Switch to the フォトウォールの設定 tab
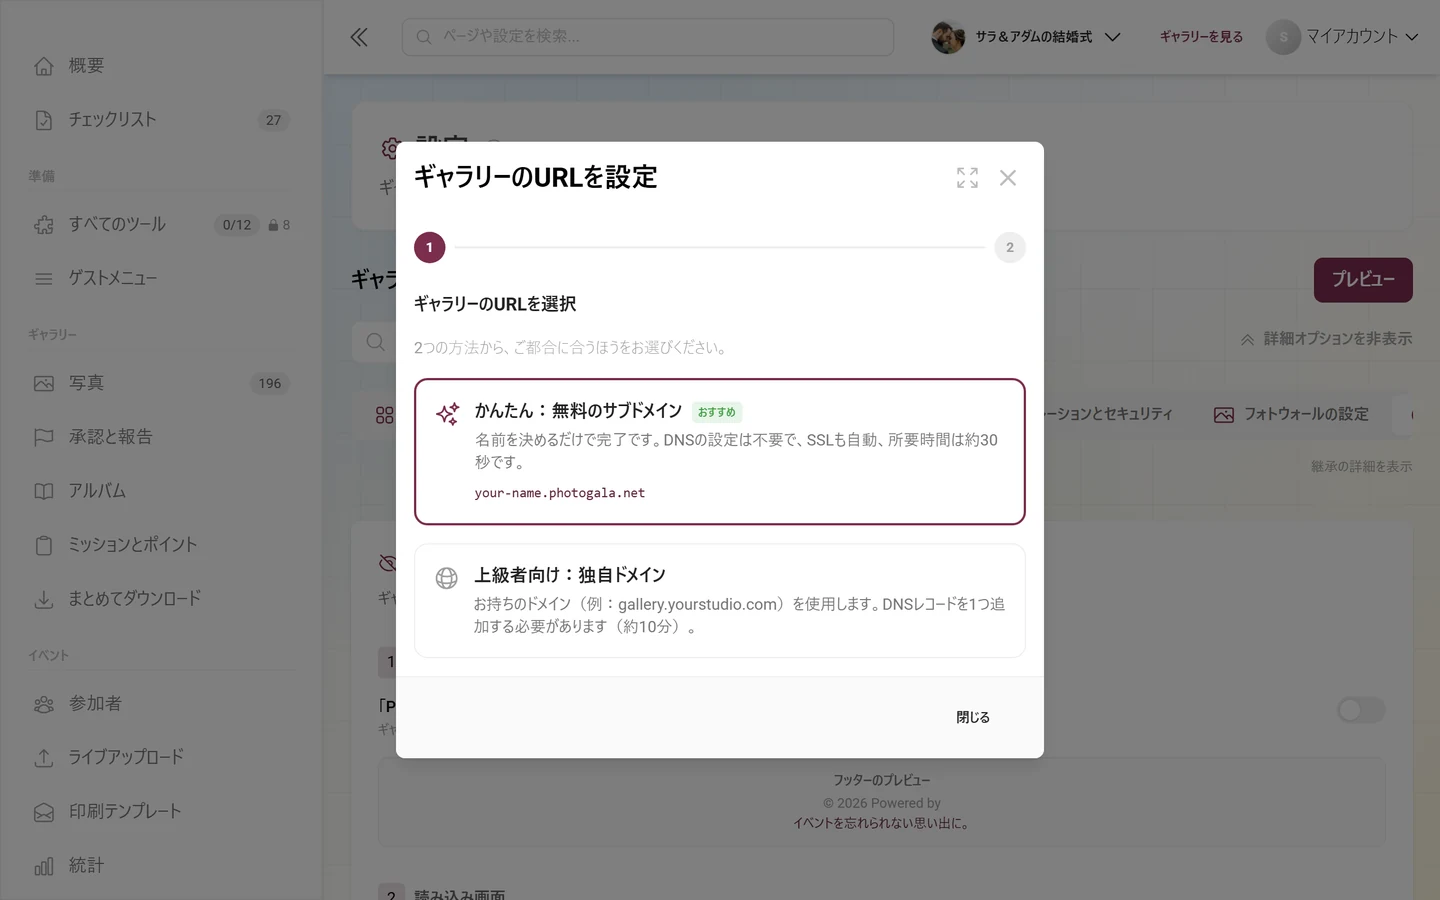 coord(1291,414)
